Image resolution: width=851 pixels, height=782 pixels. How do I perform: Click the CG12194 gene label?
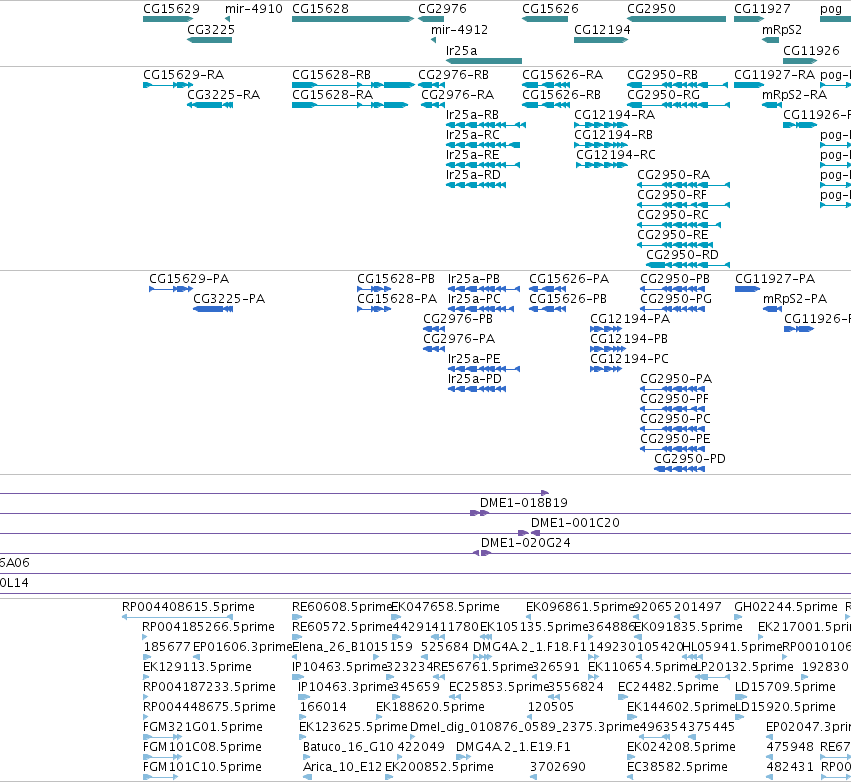tap(602, 30)
